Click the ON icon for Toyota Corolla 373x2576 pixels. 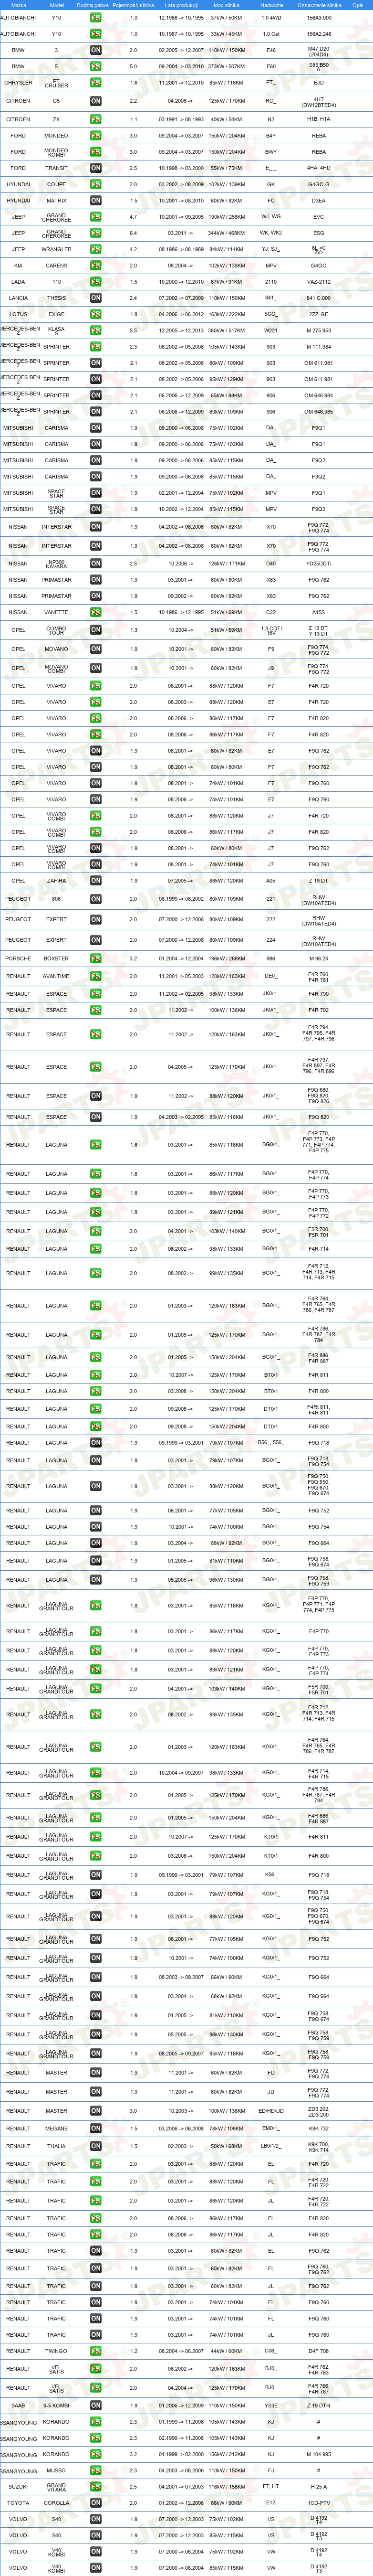pos(95,2503)
